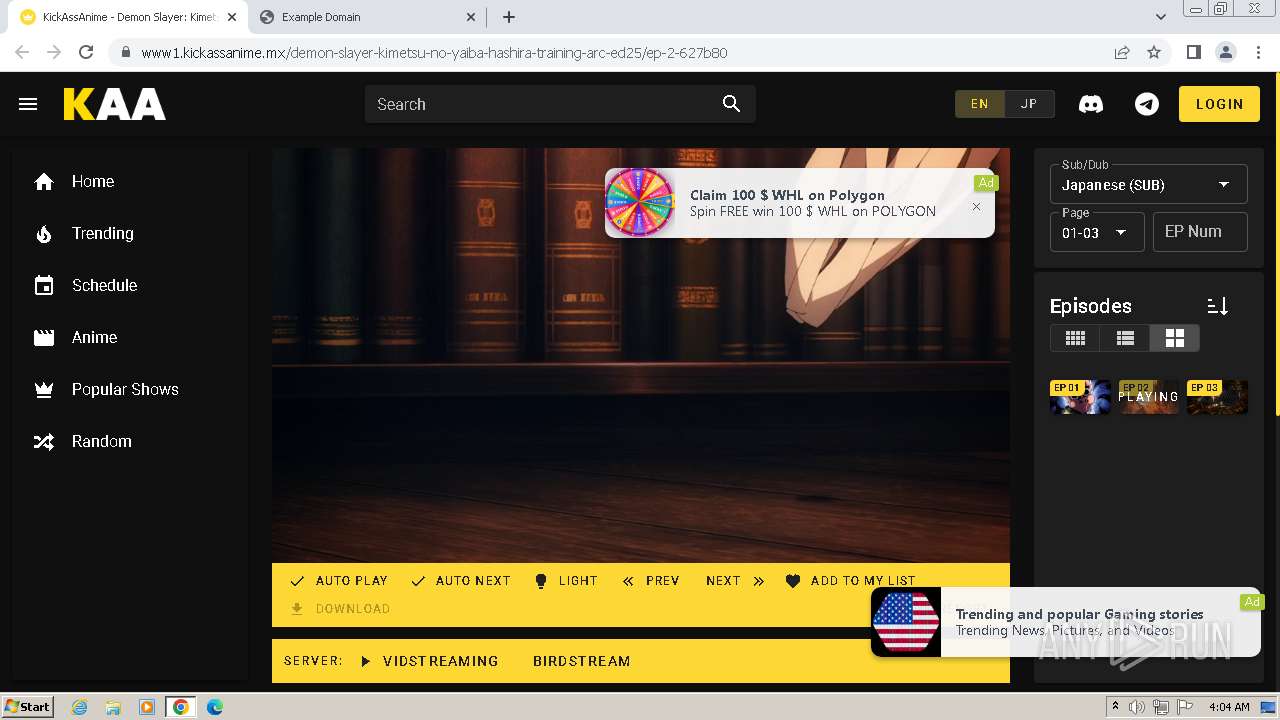Screen dimensions: 1280x720
Task: Open Microsoft Edge from taskbar
Action: click(x=214, y=707)
